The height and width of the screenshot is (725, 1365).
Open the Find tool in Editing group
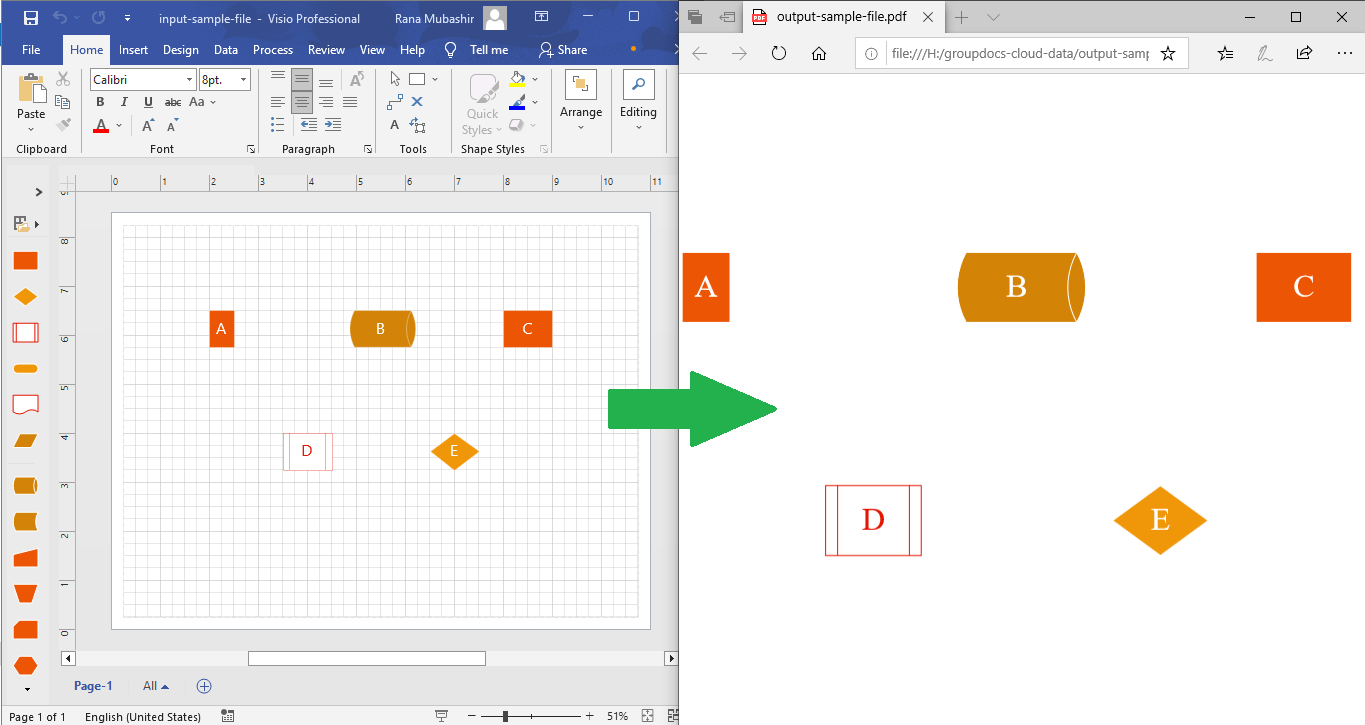tap(637, 97)
